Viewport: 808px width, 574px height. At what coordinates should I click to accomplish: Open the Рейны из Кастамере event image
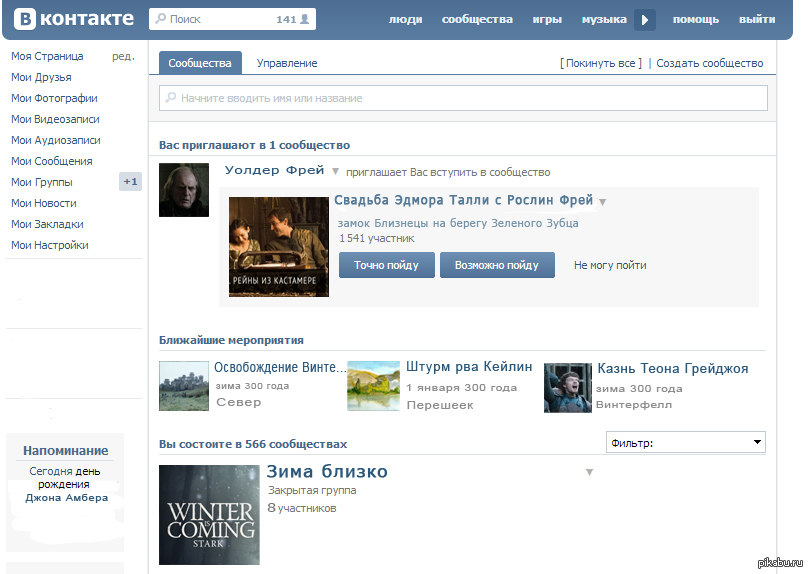tap(279, 247)
